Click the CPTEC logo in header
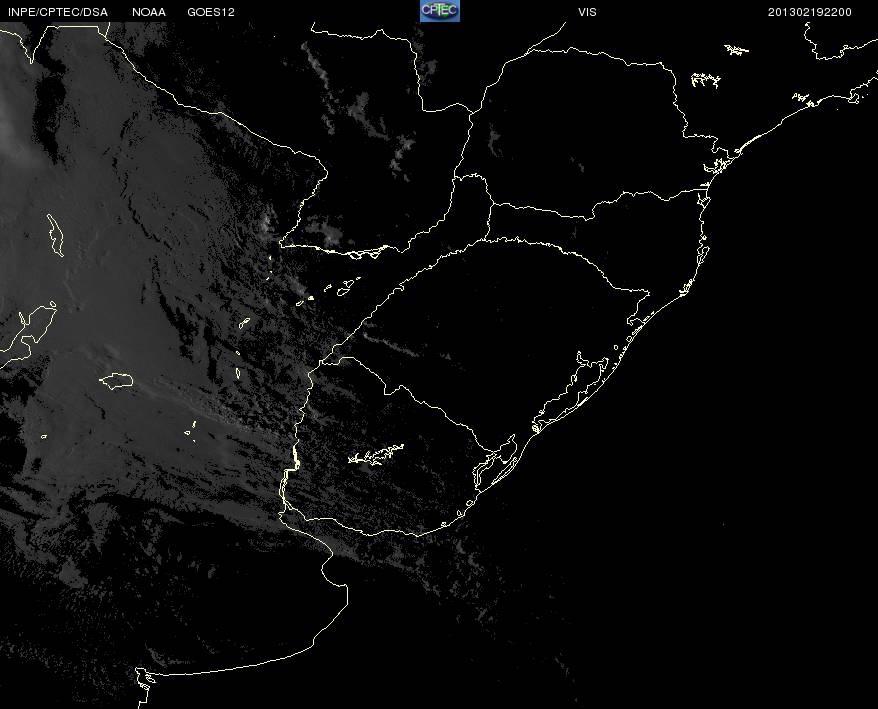Viewport: 878px width, 709px height. click(x=440, y=11)
